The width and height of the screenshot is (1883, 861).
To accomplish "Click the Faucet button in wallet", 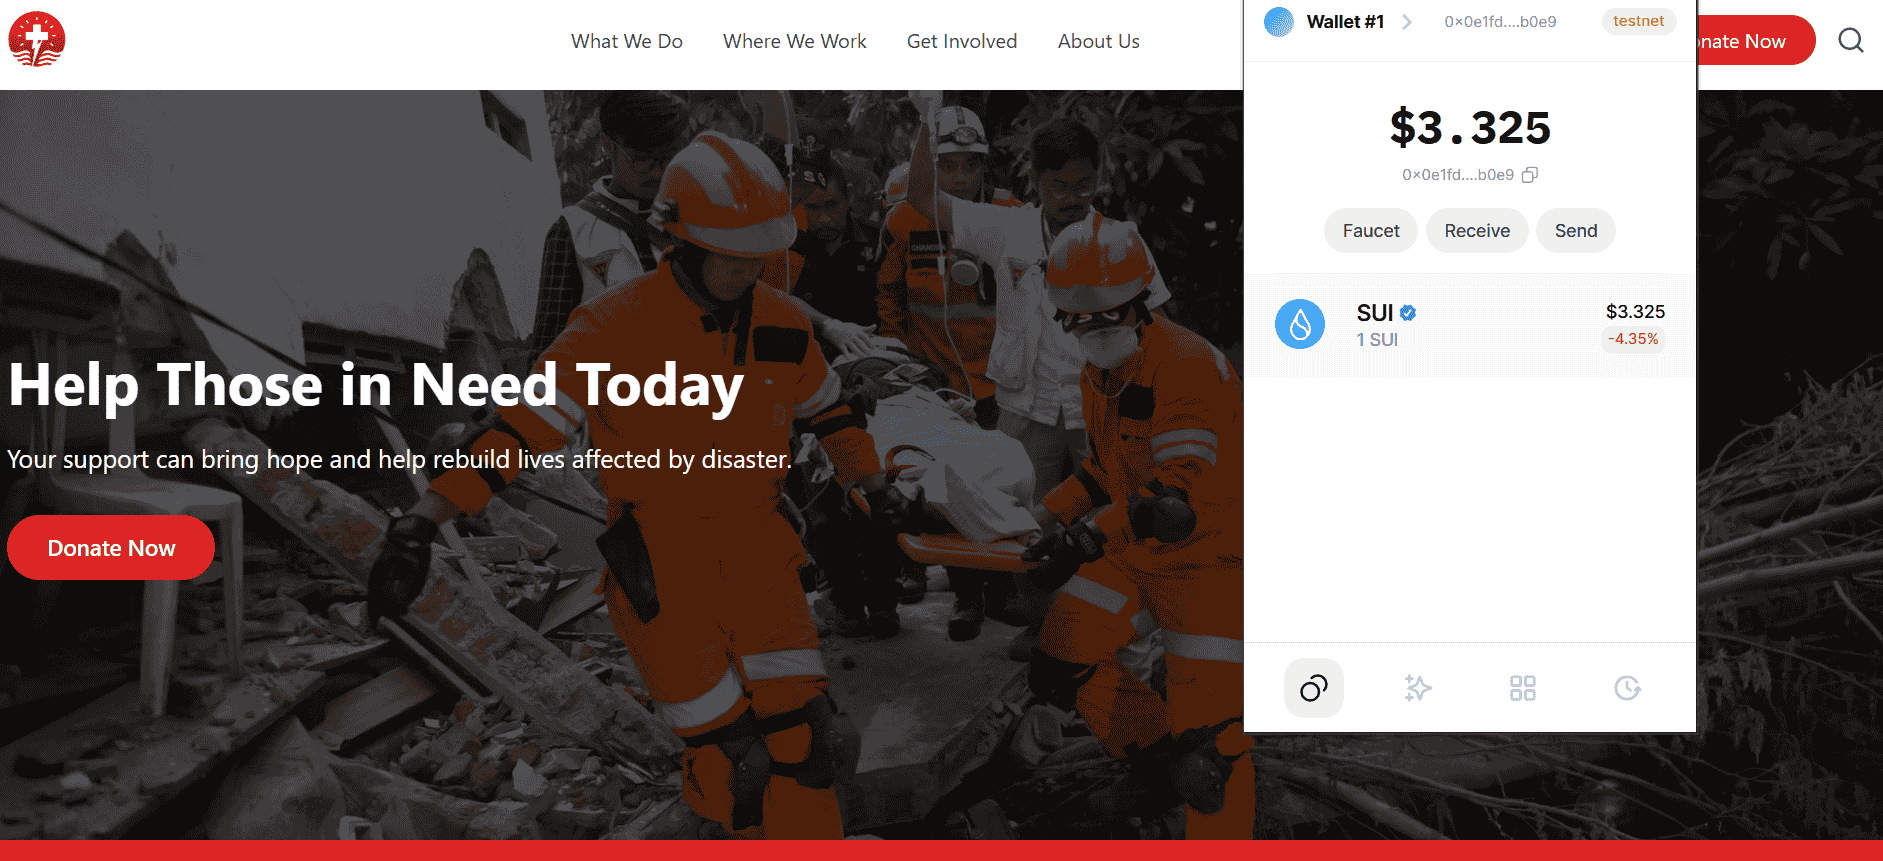I will pyautogui.click(x=1371, y=231).
